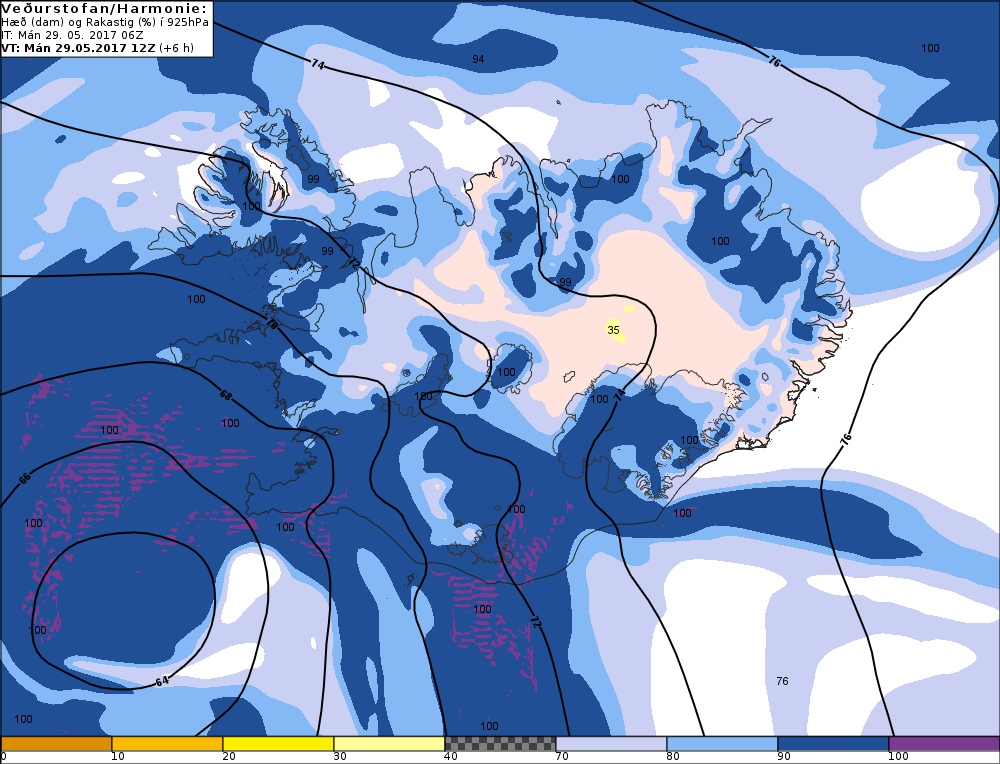The image size is (1000, 764).
Task: Click the lavender 70–80 legend swatch
Action: [x=611, y=744]
